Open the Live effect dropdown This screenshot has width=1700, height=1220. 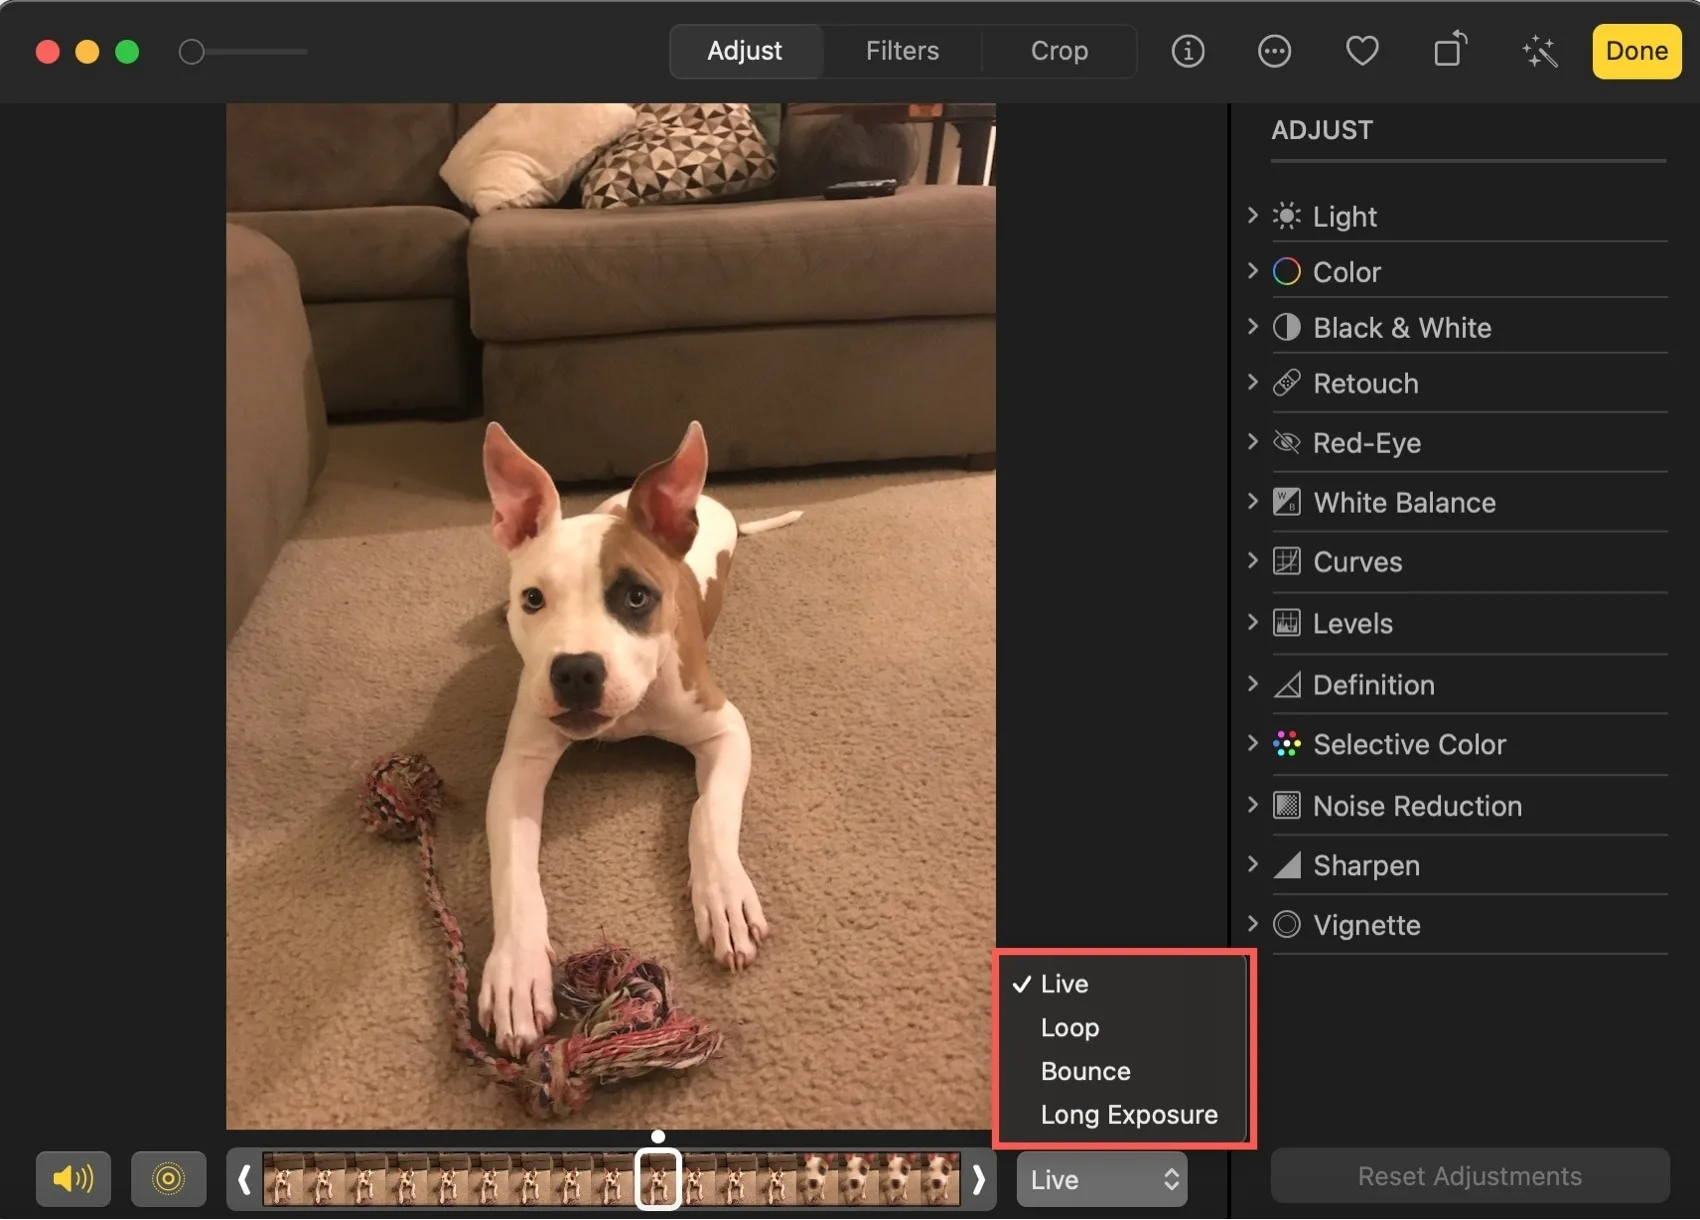[1102, 1180]
